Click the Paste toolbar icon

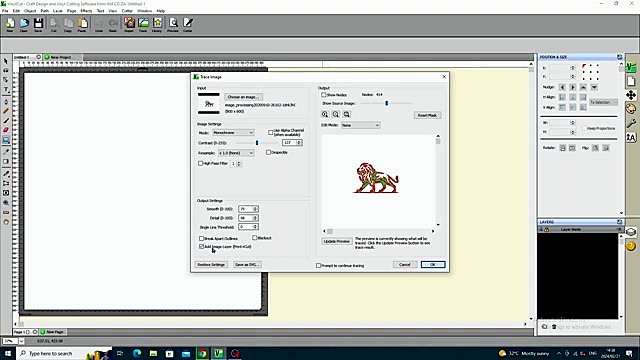tap(82, 24)
